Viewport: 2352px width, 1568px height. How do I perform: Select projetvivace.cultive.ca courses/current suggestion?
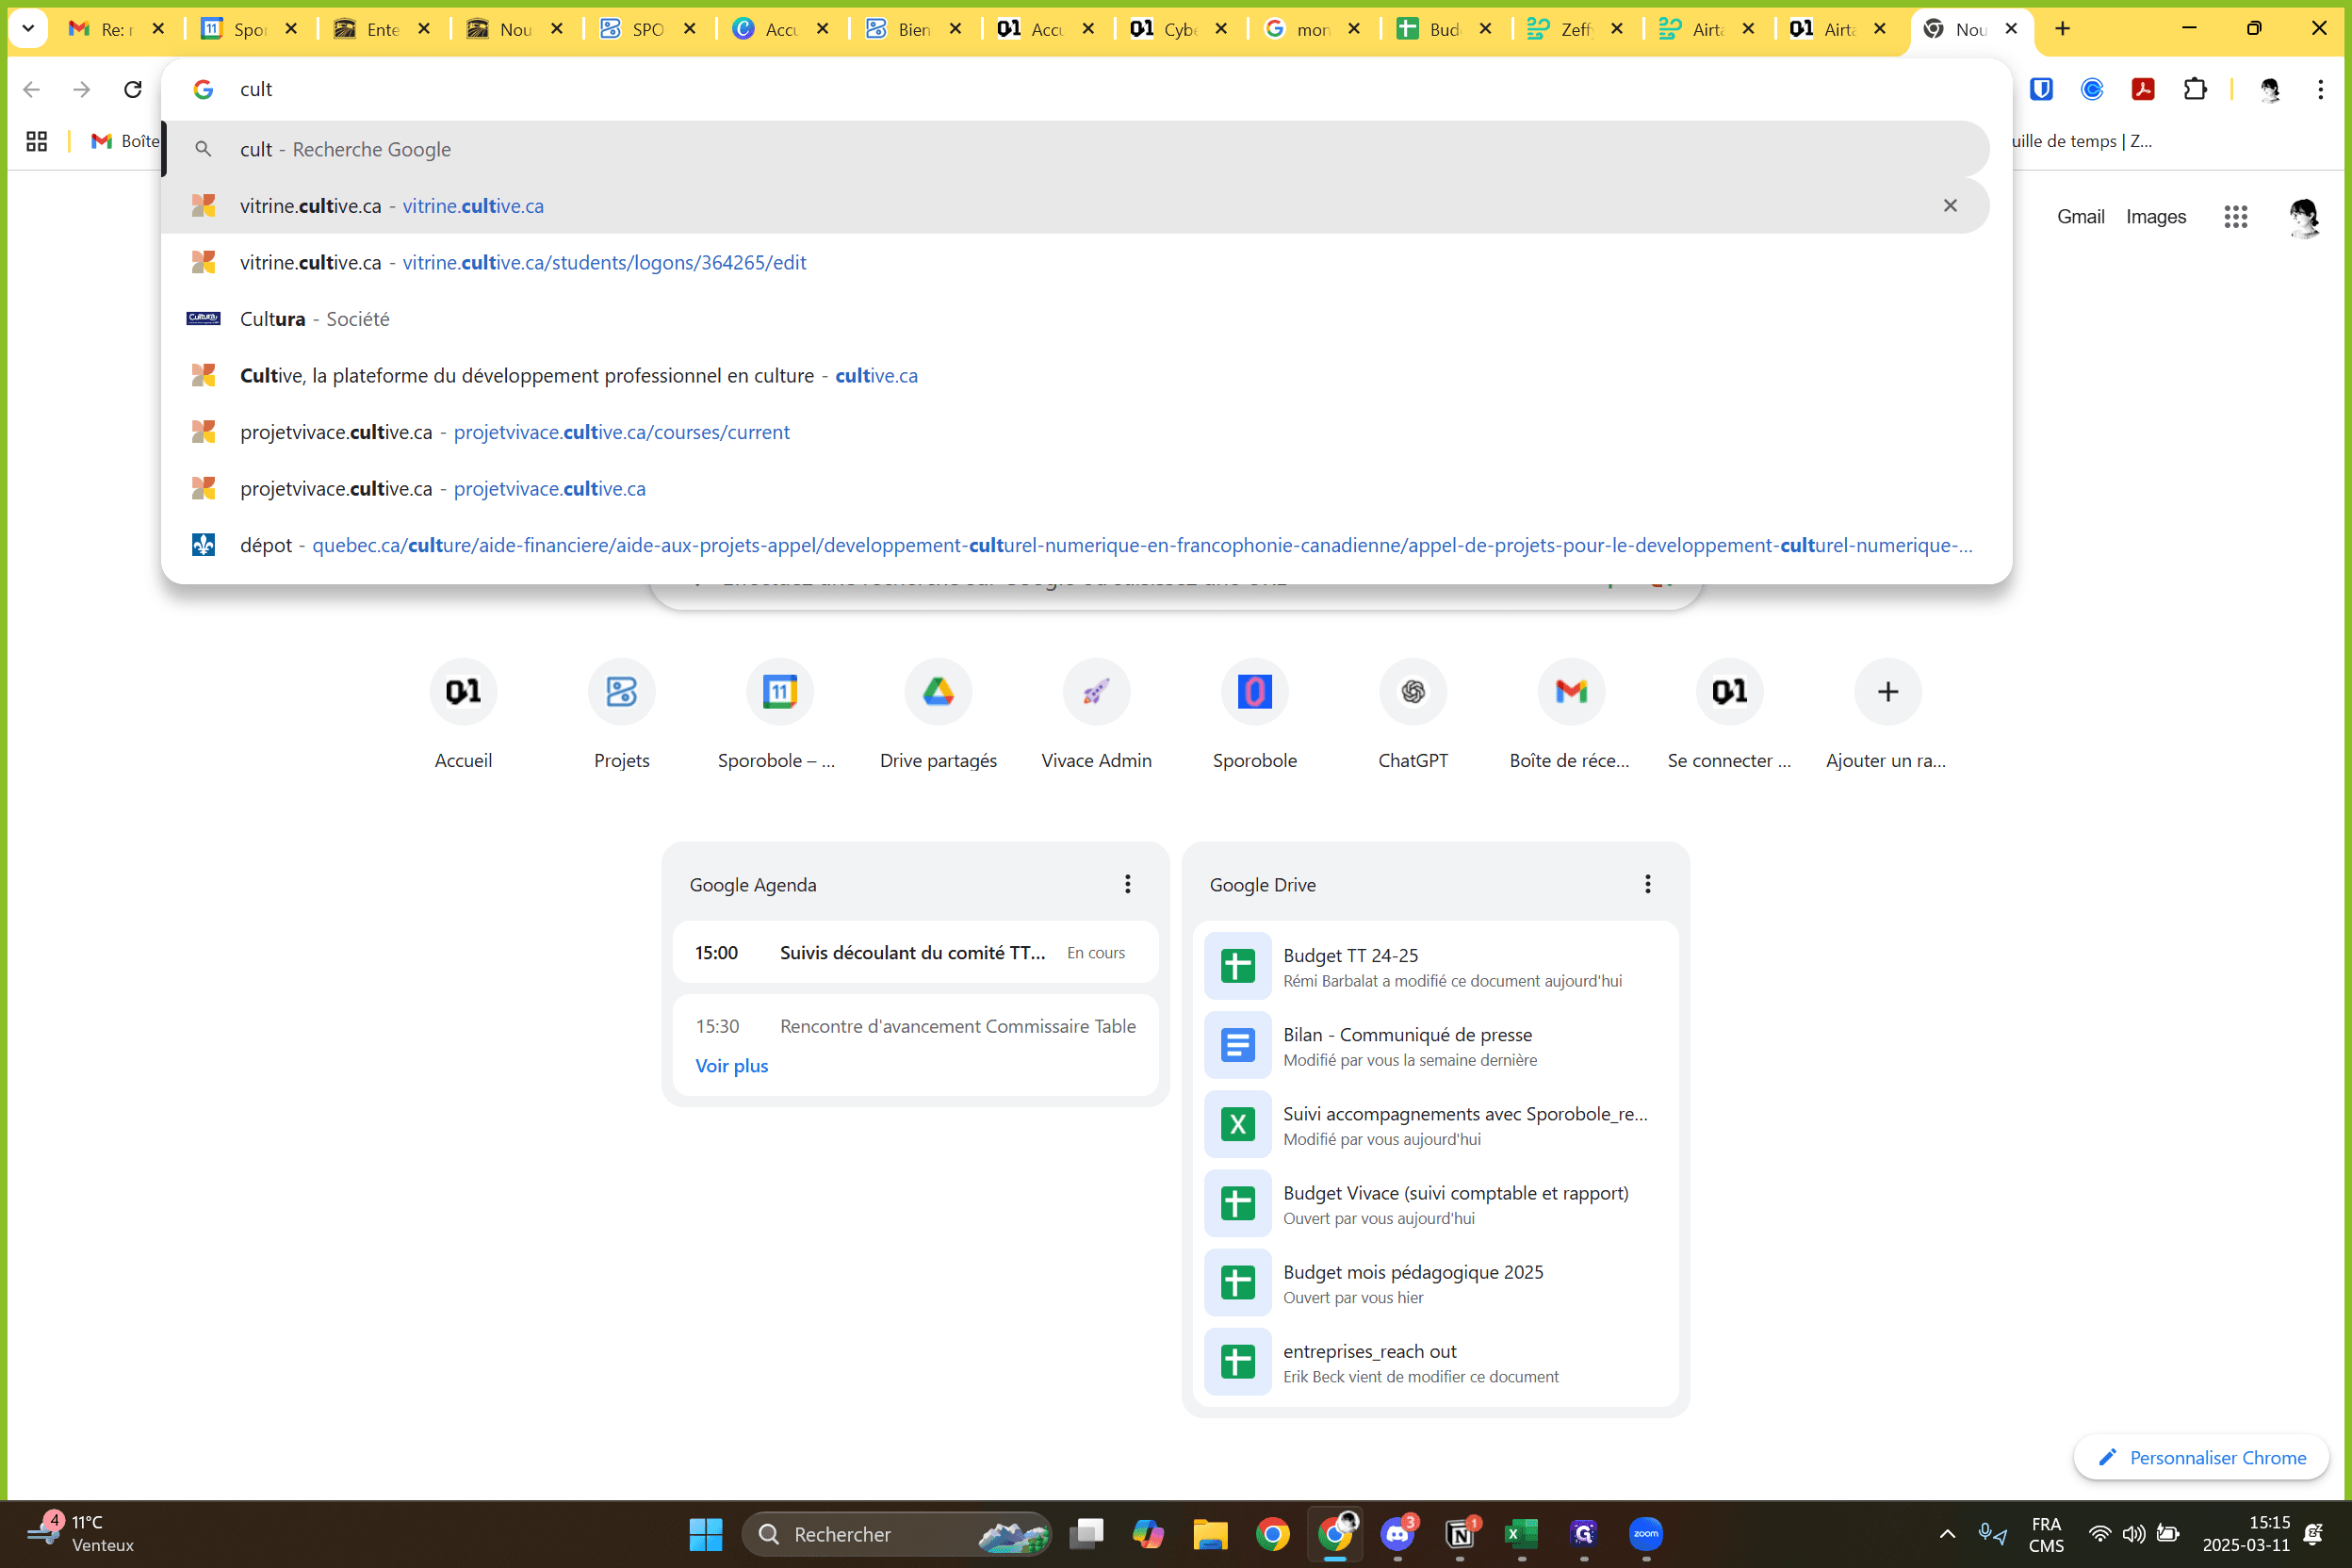tap(1075, 432)
